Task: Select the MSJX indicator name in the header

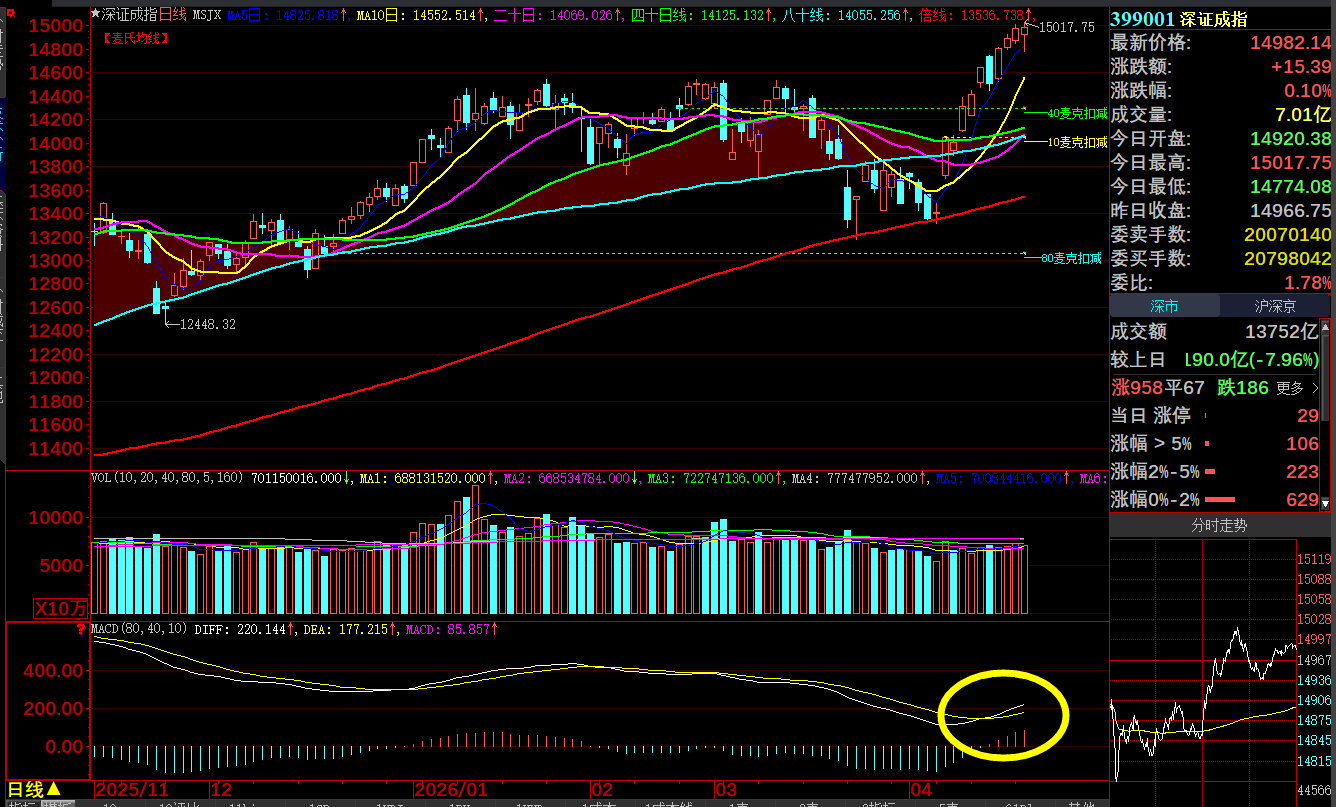Action: (206, 15)
